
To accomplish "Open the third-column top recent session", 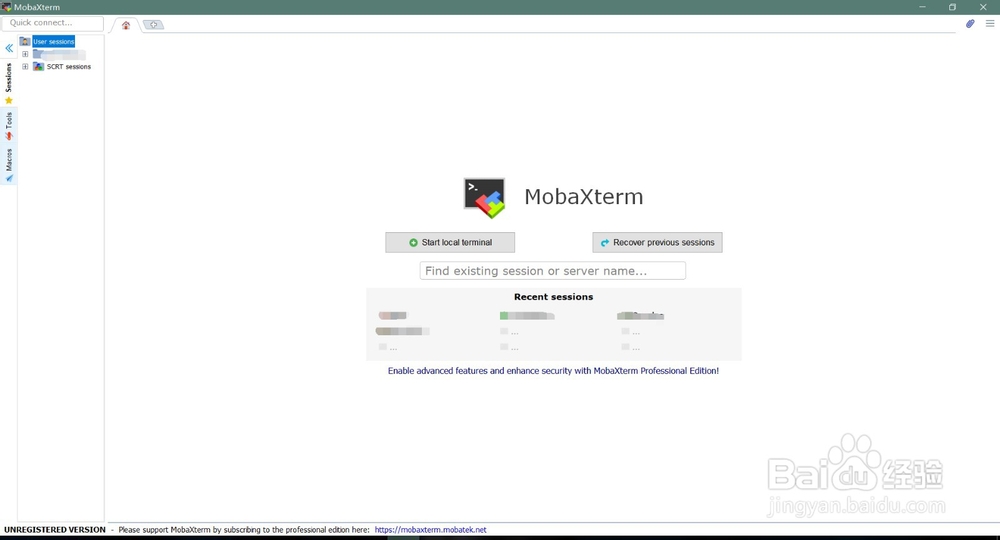I will tap(640, 316).
